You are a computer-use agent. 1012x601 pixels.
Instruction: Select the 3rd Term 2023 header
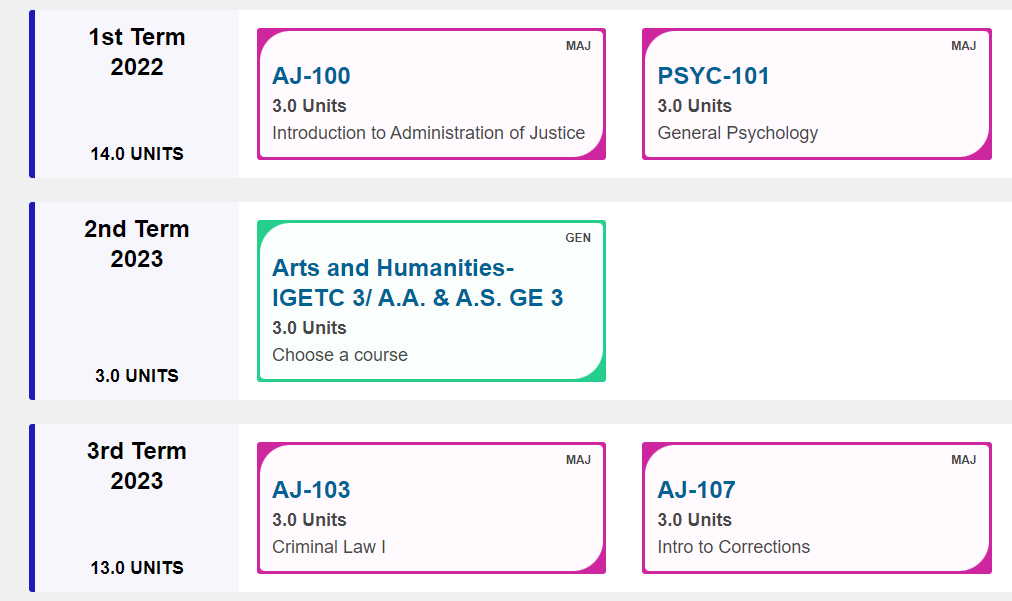point(137,465)
